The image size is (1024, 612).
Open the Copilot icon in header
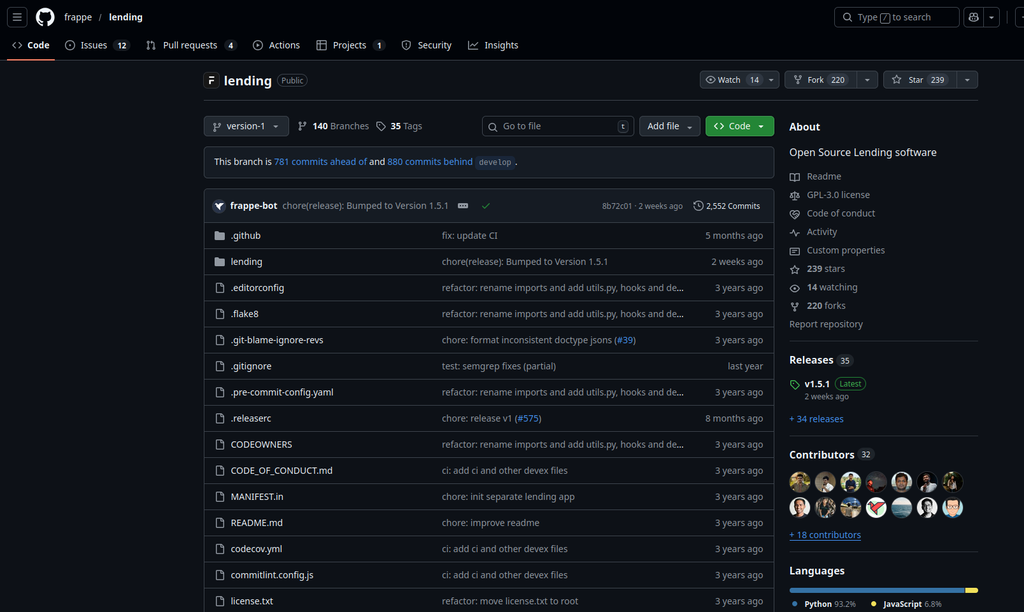(x=974, y=17)
